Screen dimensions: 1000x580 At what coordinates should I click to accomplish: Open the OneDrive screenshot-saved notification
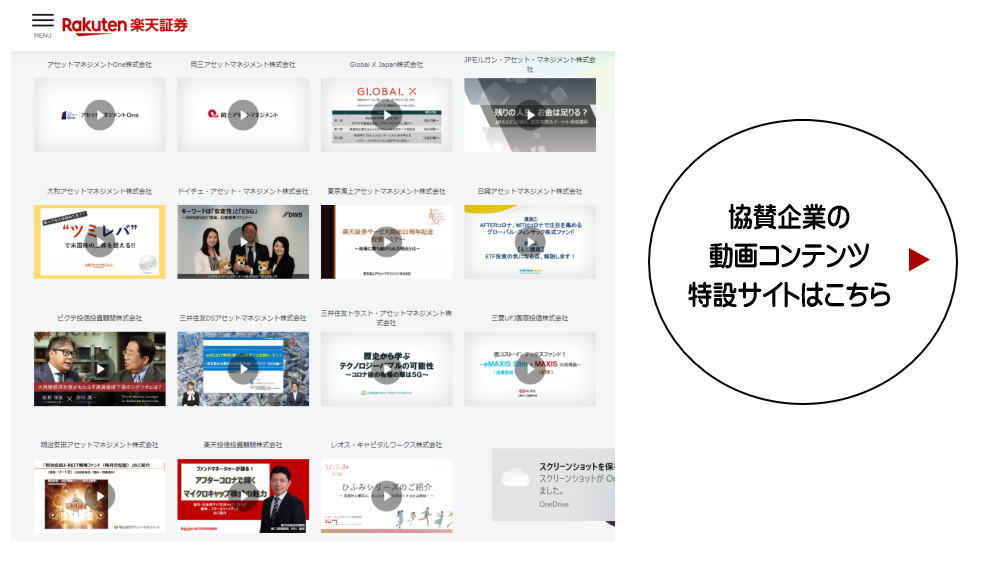point(554,485)
